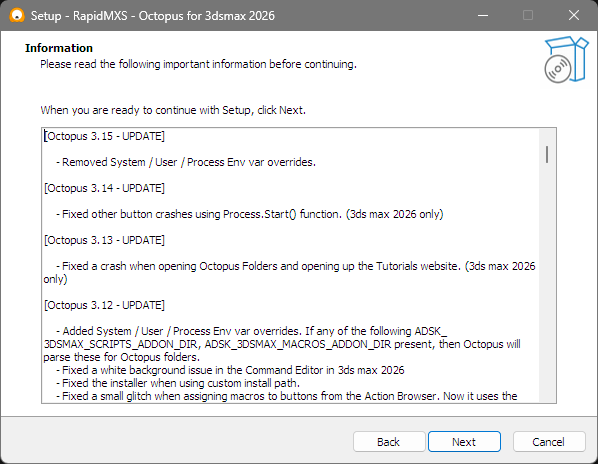Click 'Fixed the installer when using custom install path' line
The width and height of the screenshot is (598, 464).
[x=178, y=383]
